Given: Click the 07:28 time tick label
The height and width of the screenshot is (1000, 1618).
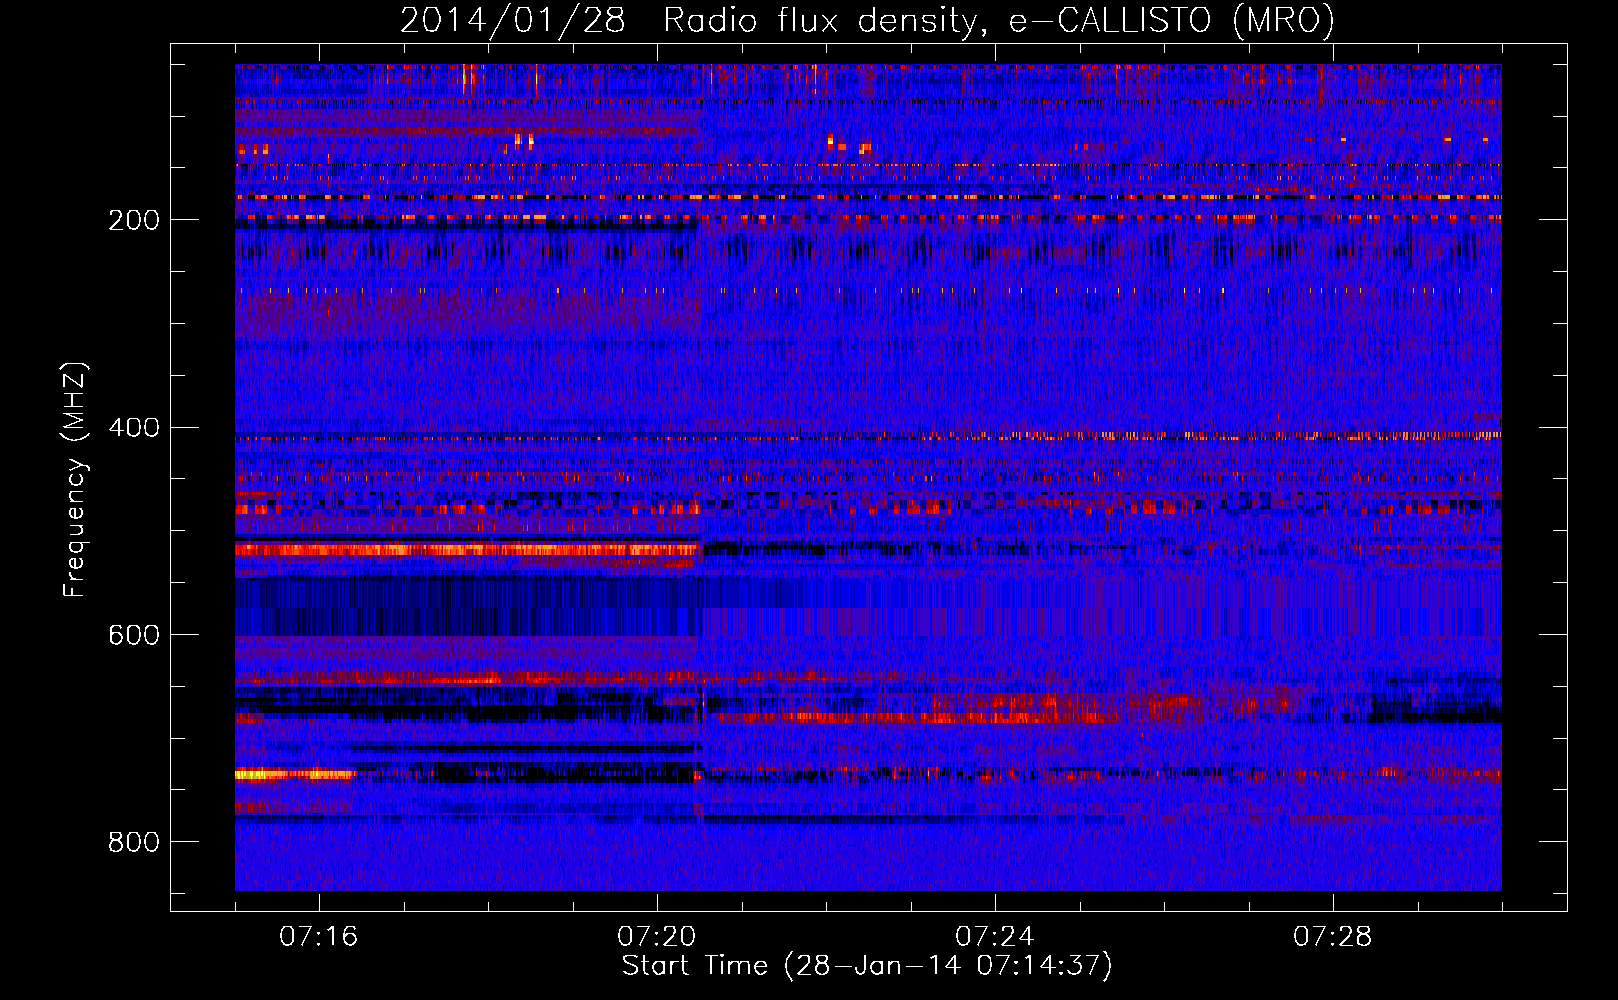Looking at the screenshot, I should [1333, 937].
